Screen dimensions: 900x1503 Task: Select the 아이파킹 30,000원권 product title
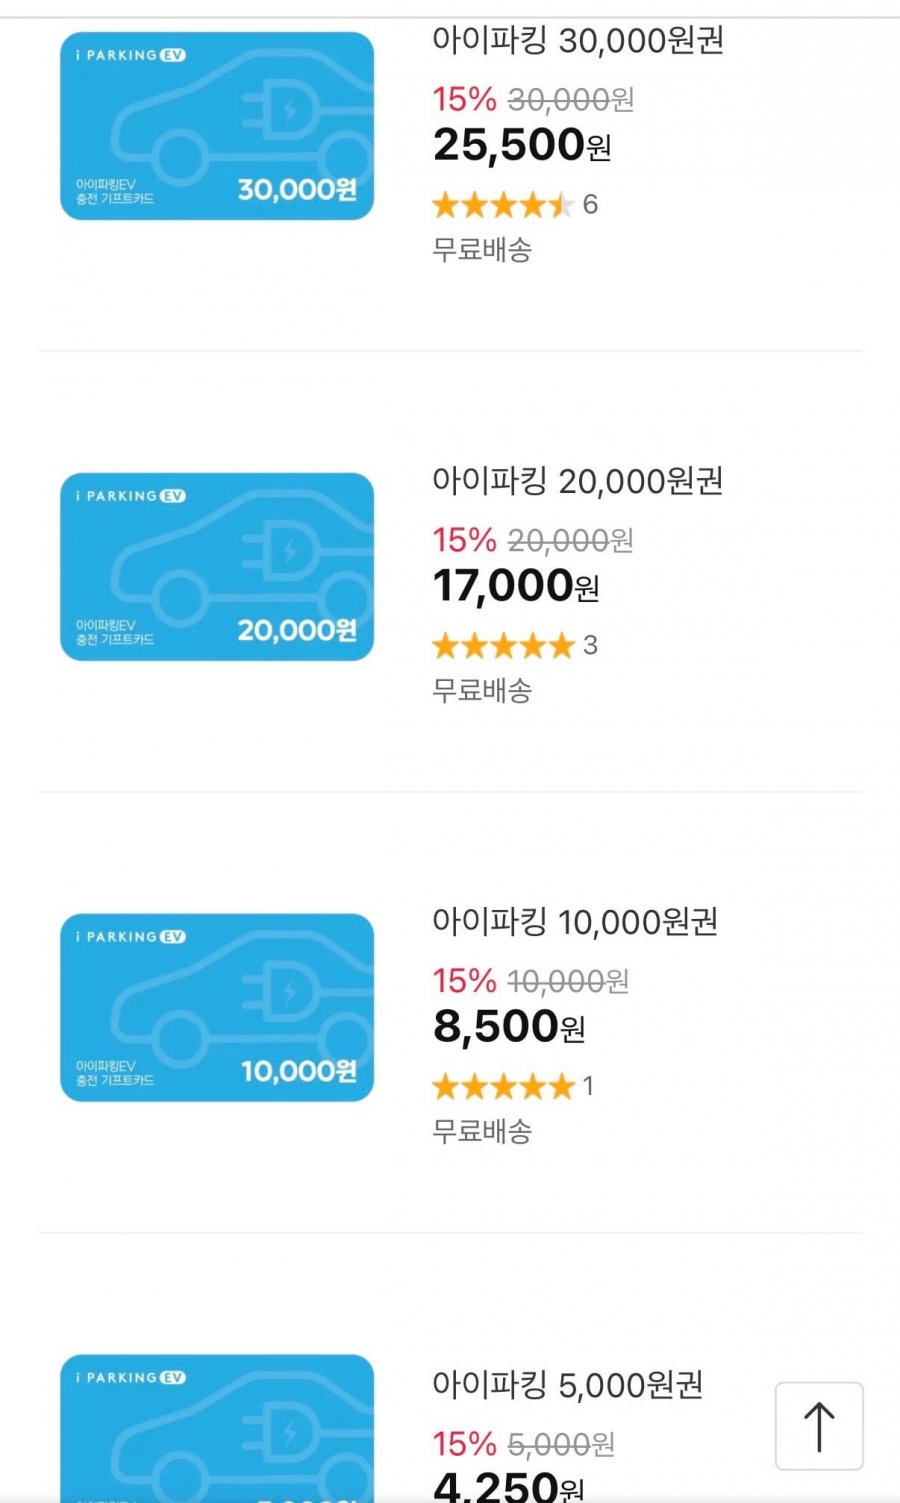(577, 41)
